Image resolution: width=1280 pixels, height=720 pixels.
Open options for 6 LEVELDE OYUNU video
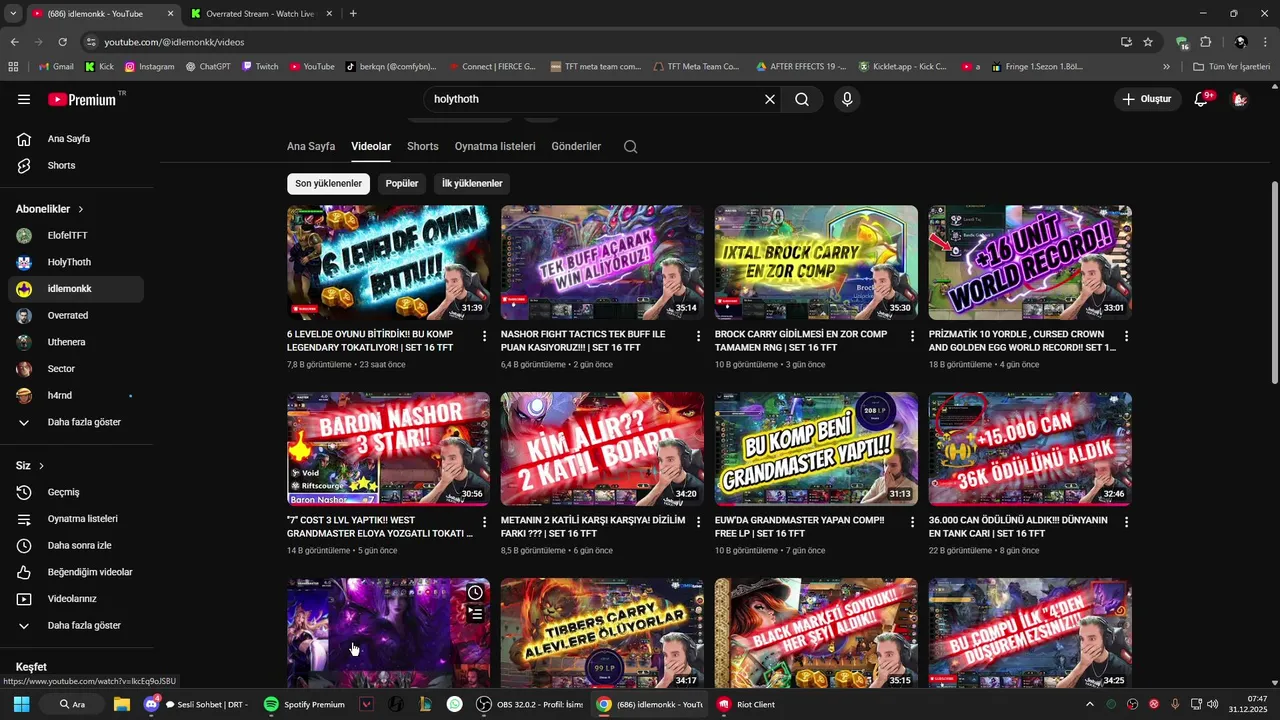[x=485, y=336]
